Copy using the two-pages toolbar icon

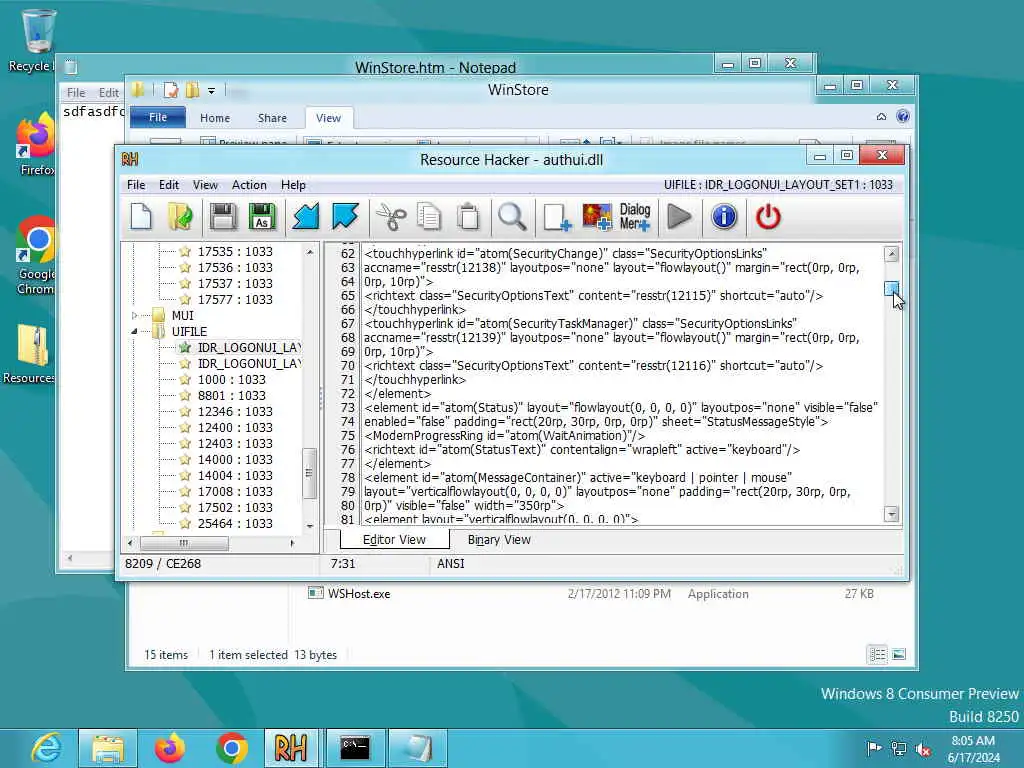(429, 217)
